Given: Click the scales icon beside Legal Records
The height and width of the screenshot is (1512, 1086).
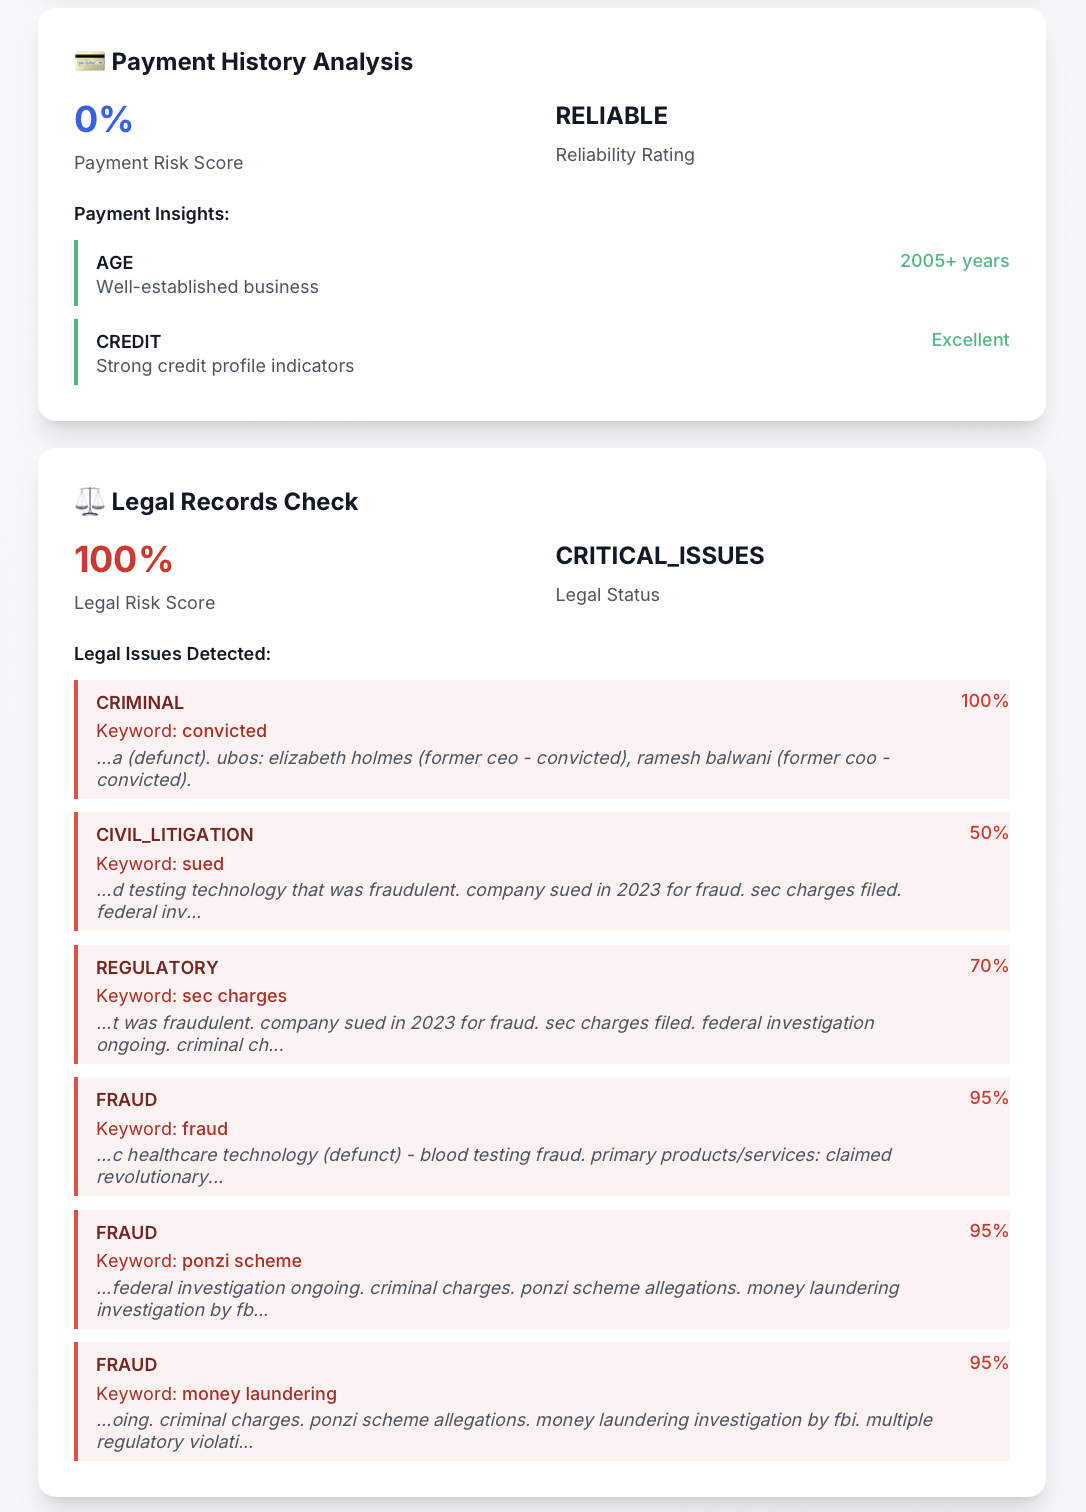Looking at the screenshot, I should coord(89,502).
